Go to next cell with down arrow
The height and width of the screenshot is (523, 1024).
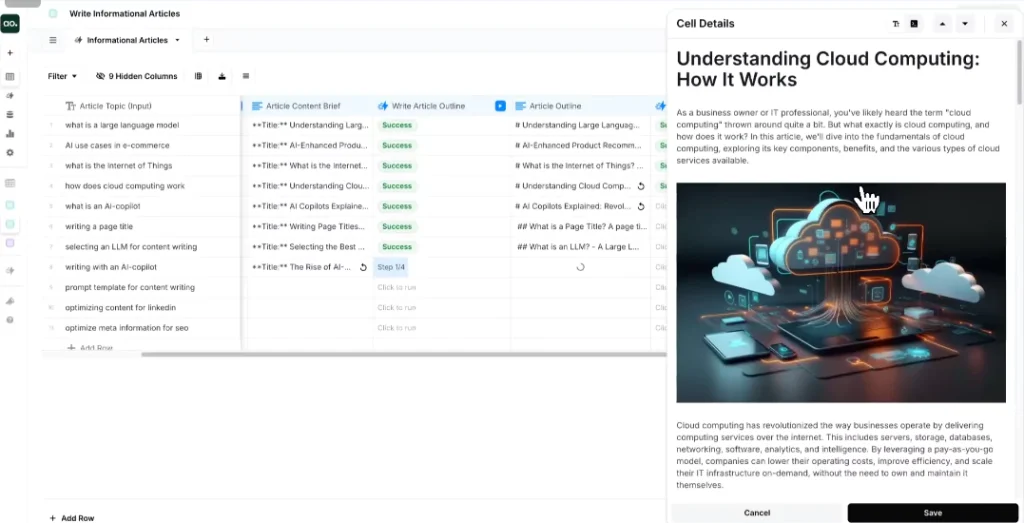point(965,24)
